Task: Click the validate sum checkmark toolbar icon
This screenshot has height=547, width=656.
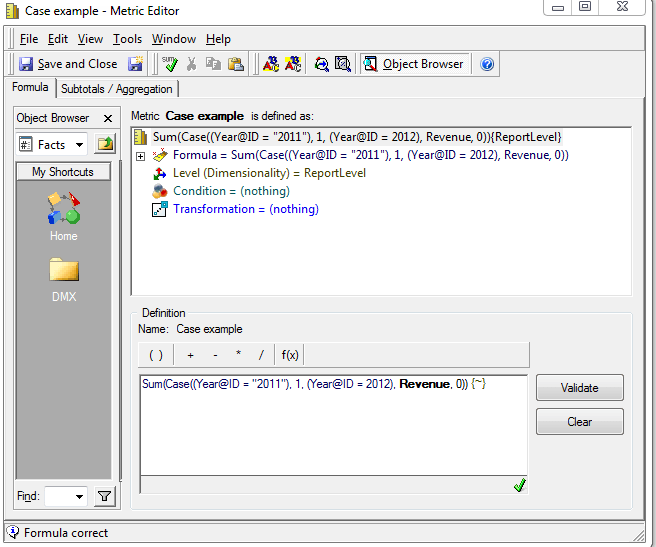Action: click(x=170, y=64)
